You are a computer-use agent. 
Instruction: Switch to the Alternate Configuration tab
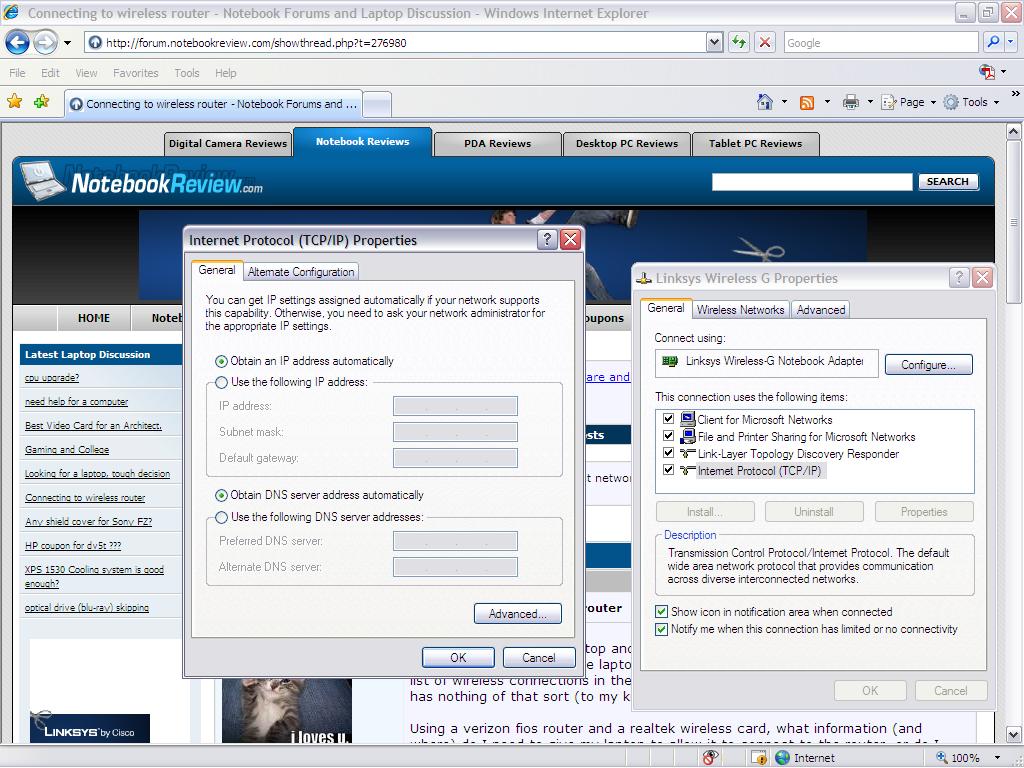point(301,272)
